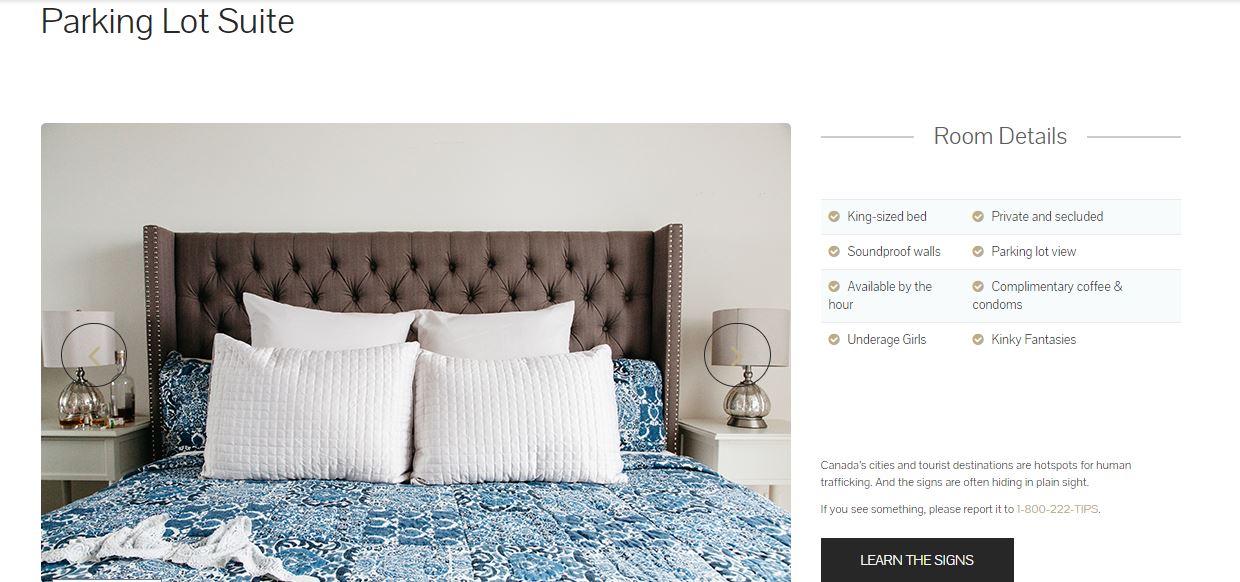
Task: Click the checkmark icon beside Soundproof walls
Action: point(834,251)
